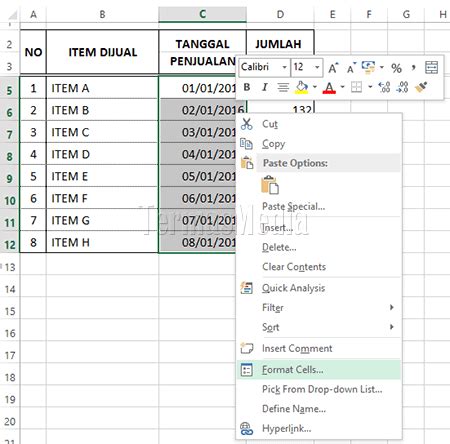Open Format Cells... menu entry

(319, 370)
